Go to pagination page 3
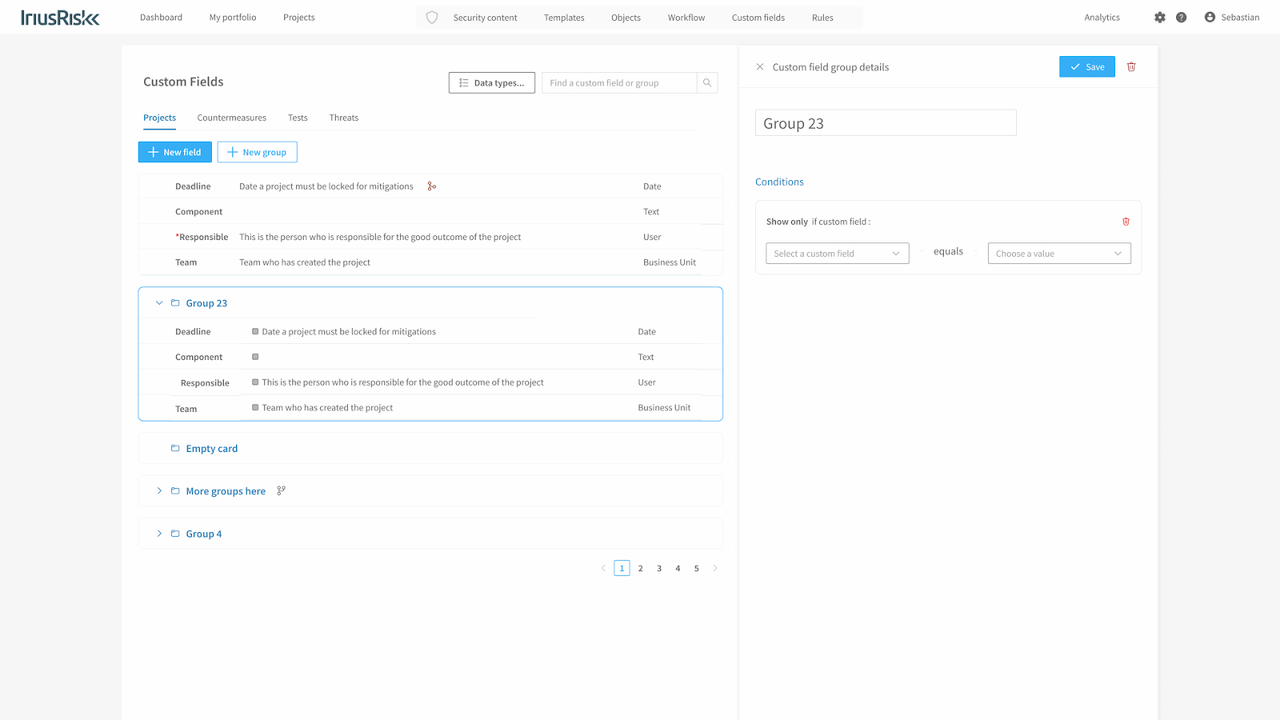 (659, 568)
